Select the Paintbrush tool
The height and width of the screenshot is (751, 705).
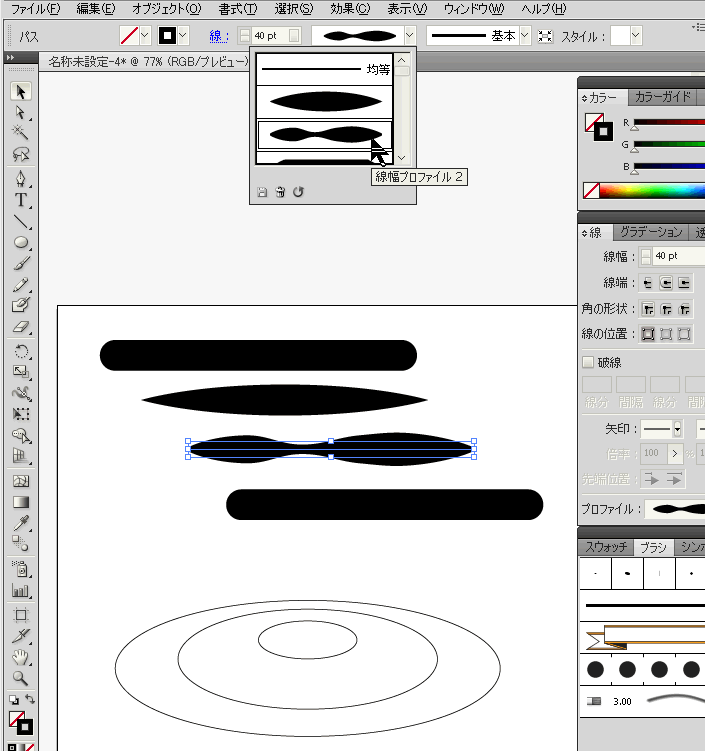point(21,263)
